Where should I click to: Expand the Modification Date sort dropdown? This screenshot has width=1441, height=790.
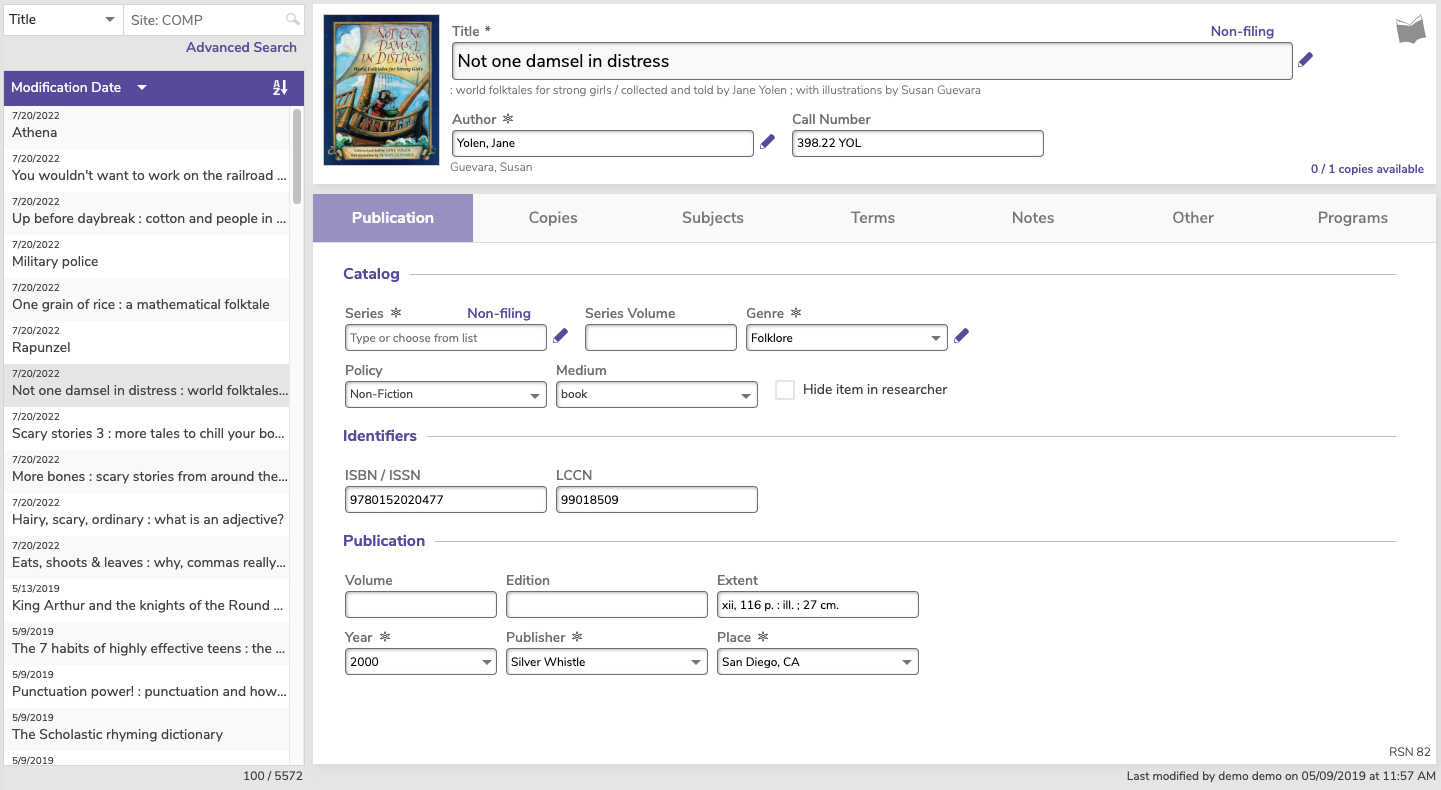coord(142,88)
